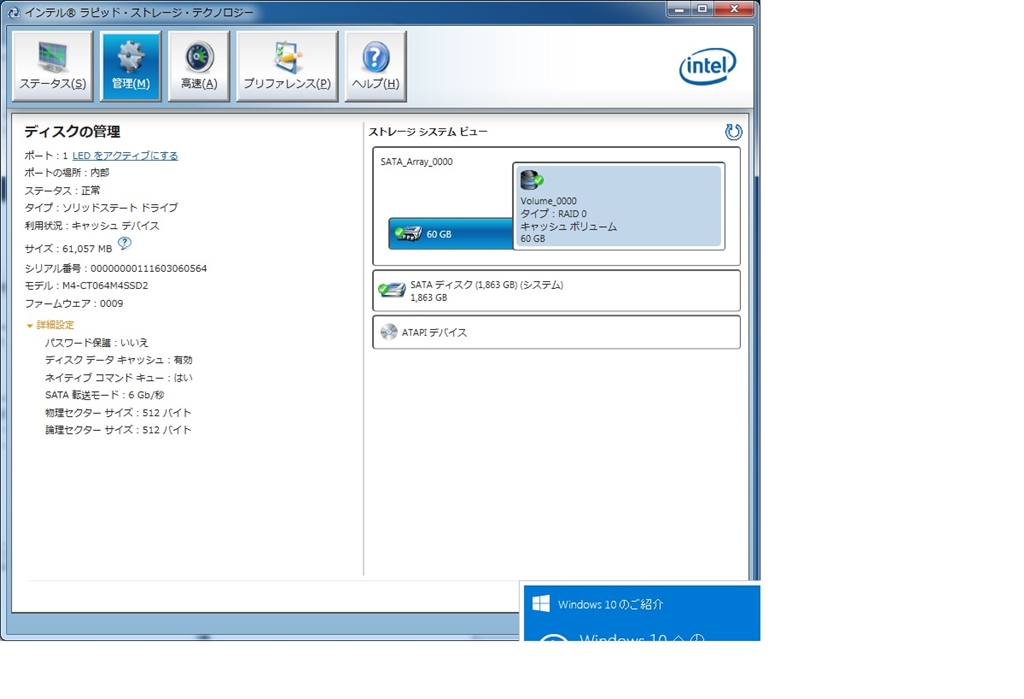Select the SATA ディスク (1,863 GB) system disk
Image resolution: width=1024 pixels, height=699 pixels.
[556, 291]
